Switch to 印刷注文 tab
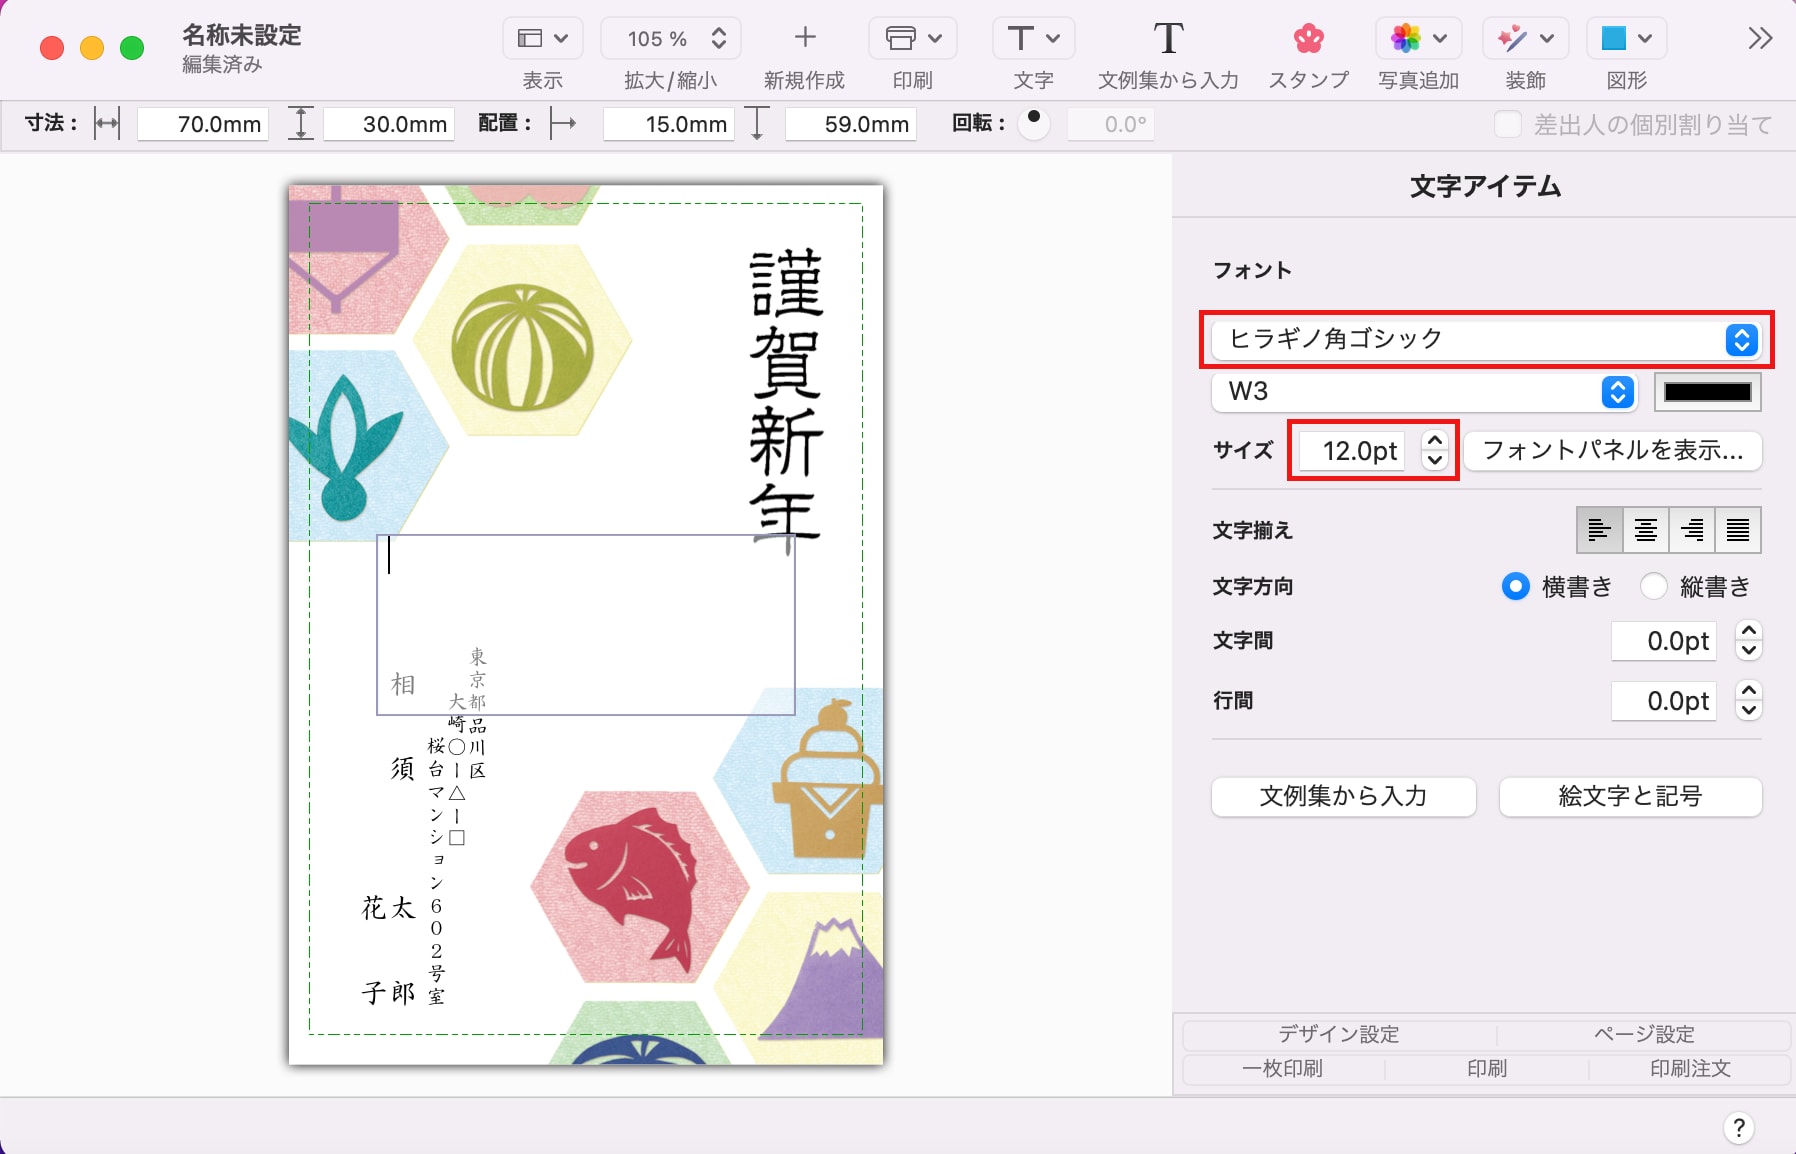 tap(1690, 1068)
